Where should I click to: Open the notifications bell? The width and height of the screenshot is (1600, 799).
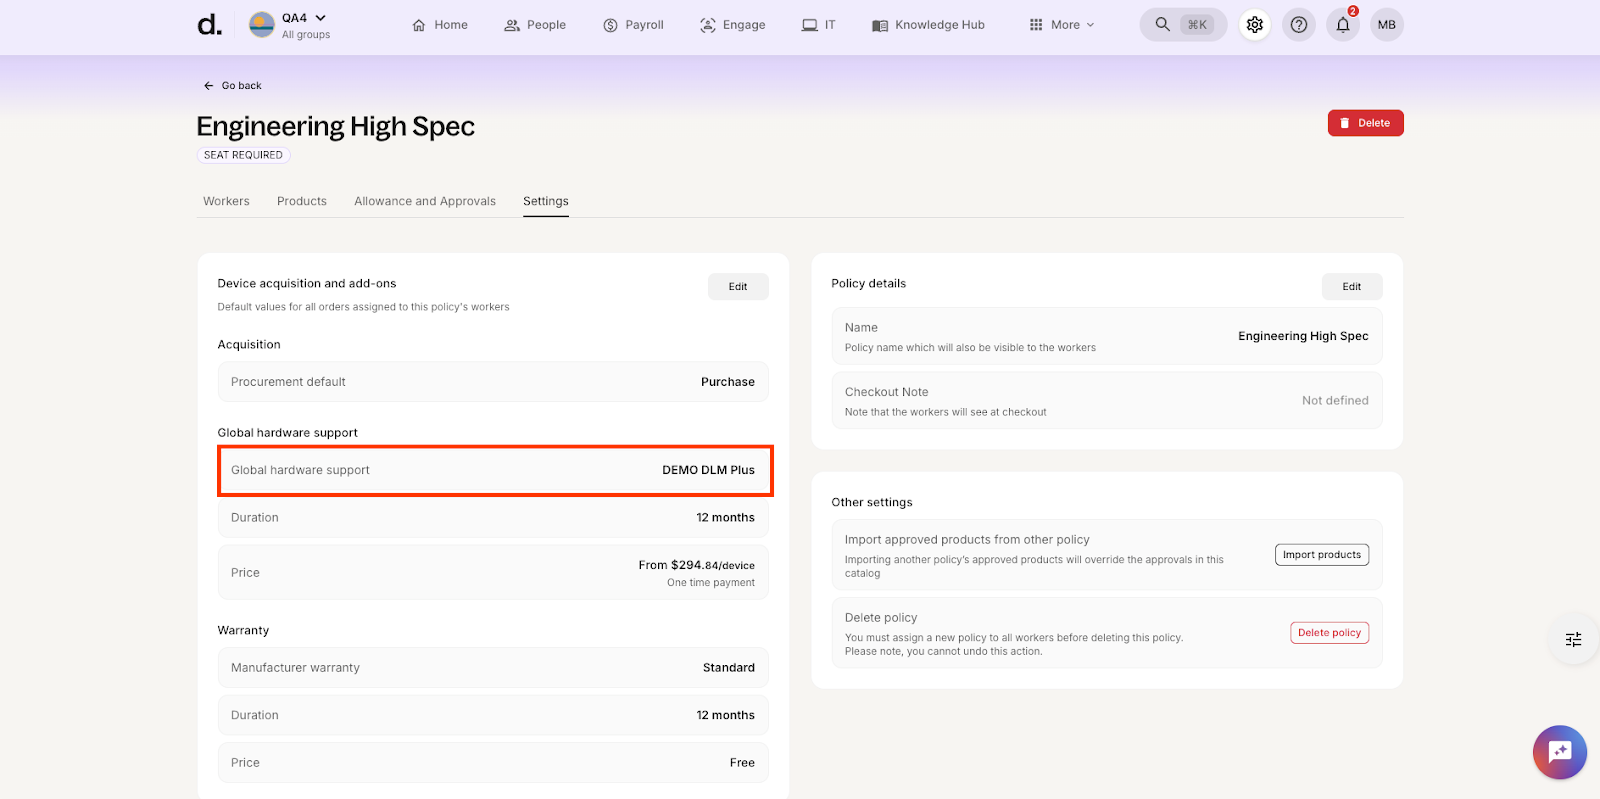[1343, 25]
